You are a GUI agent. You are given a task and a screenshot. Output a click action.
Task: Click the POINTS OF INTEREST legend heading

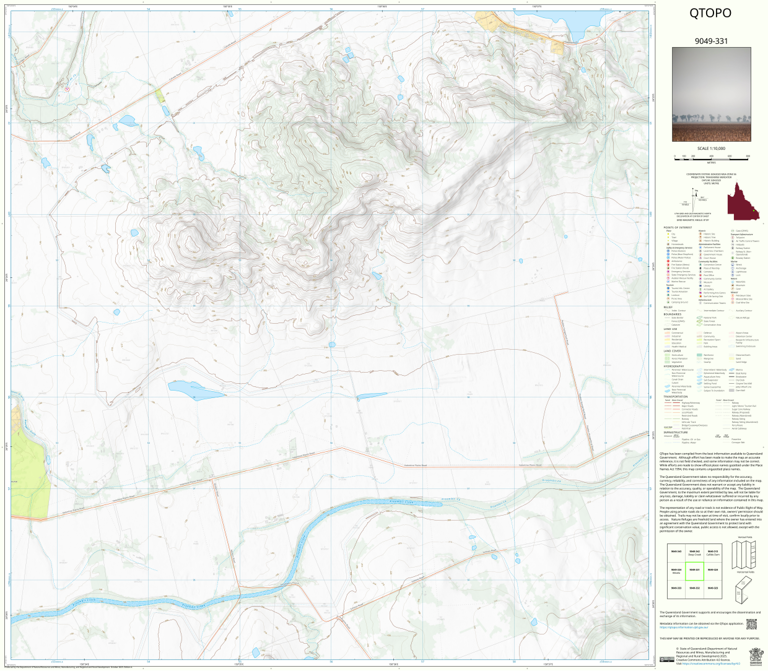(x=678, y=228)
